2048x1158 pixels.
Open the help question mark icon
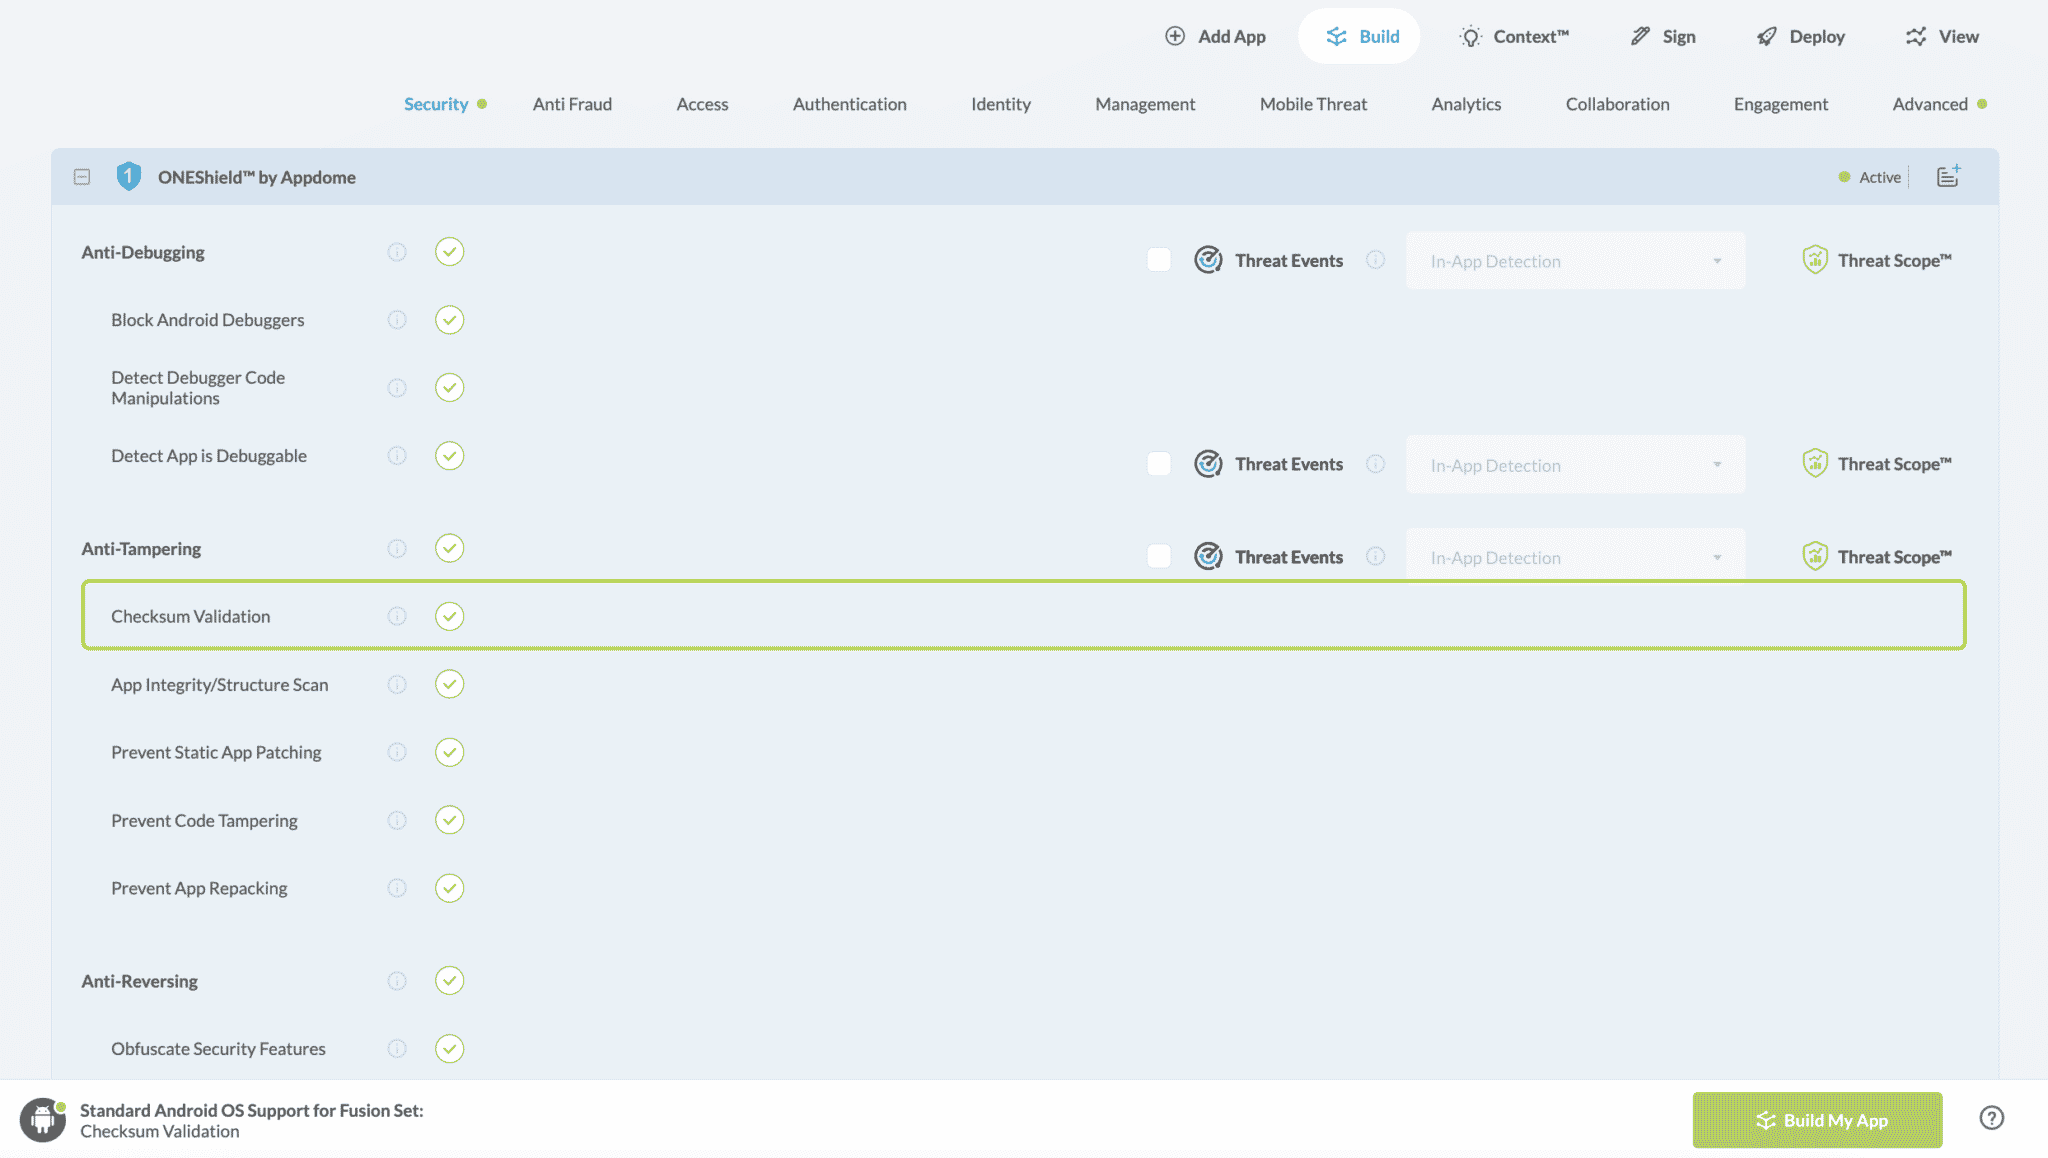1991,1118
